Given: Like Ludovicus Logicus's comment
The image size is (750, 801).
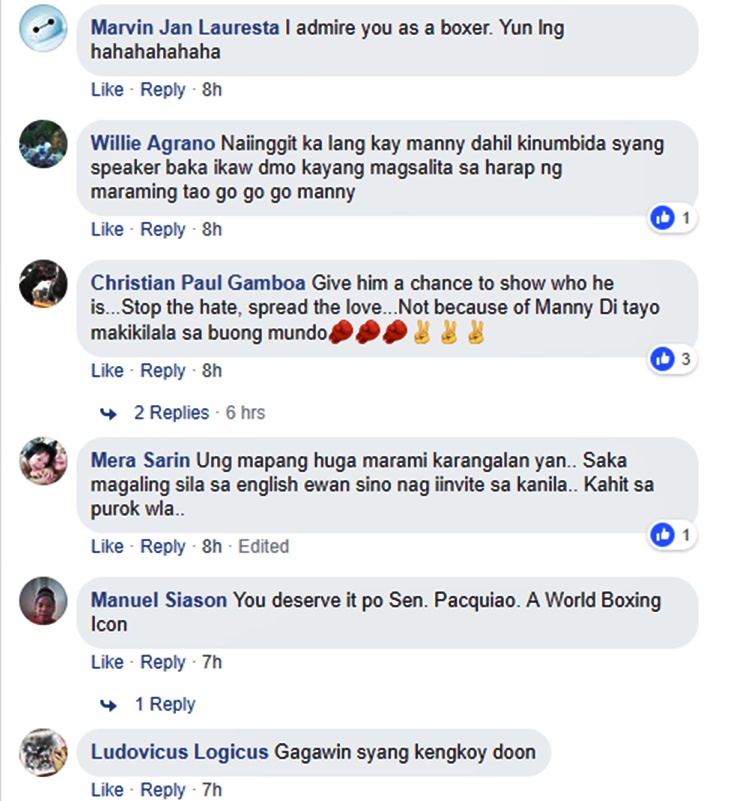Looking at the screenshot, I should coord(107,789).
